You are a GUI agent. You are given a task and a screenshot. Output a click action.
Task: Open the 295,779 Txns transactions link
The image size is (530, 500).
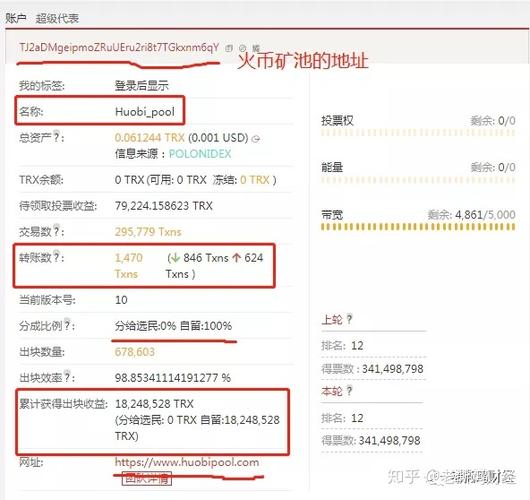148,232
